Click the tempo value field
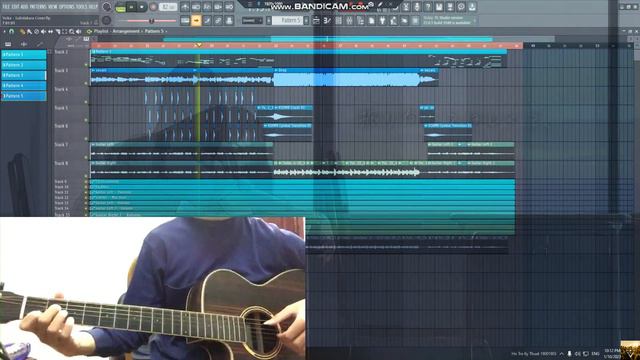Image resolution: width=640 pixels, height=360 pixels. click(168, 7)
